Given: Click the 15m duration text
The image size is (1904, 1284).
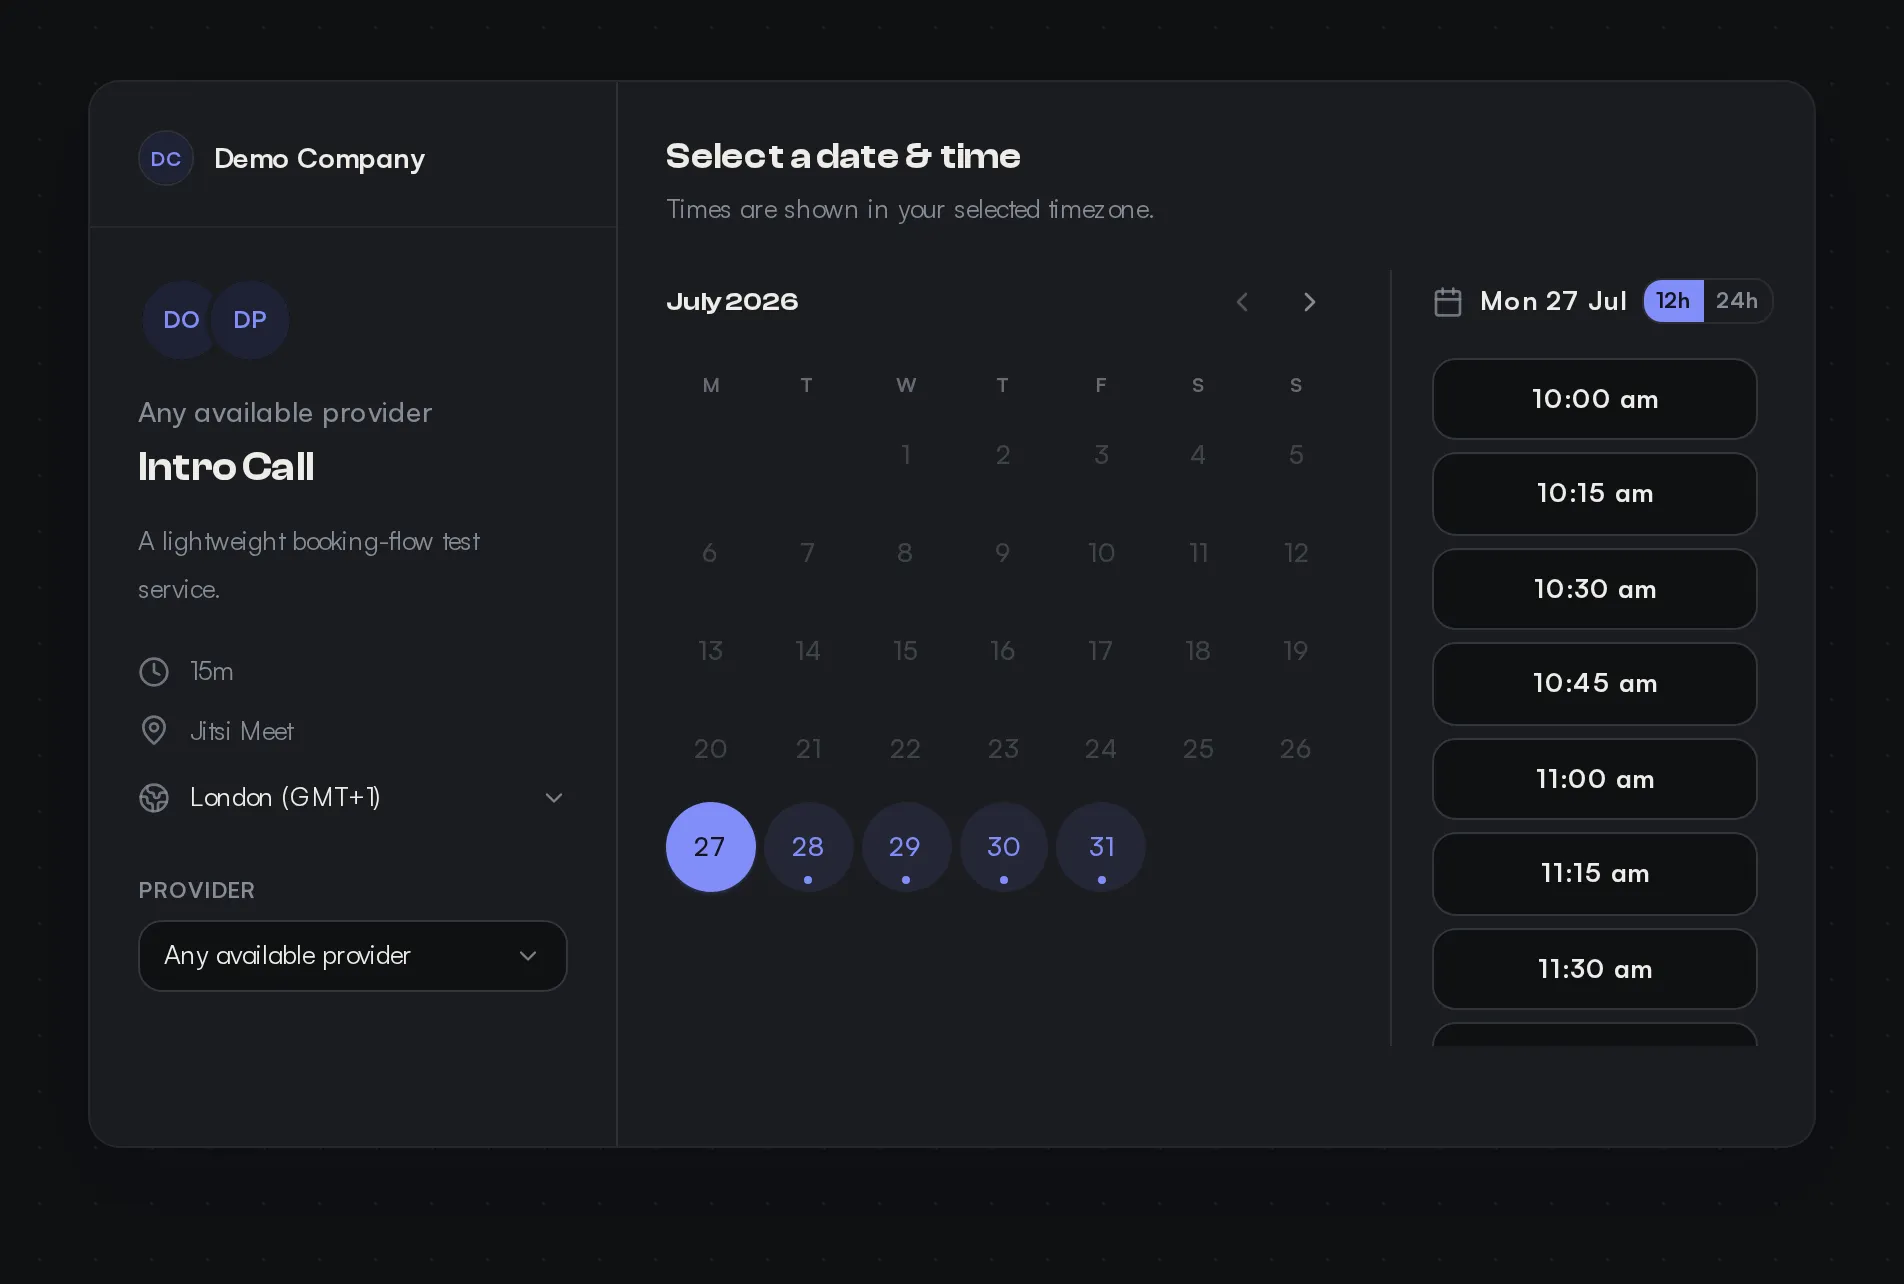Looking at the screenshot, I should [211, 671].
